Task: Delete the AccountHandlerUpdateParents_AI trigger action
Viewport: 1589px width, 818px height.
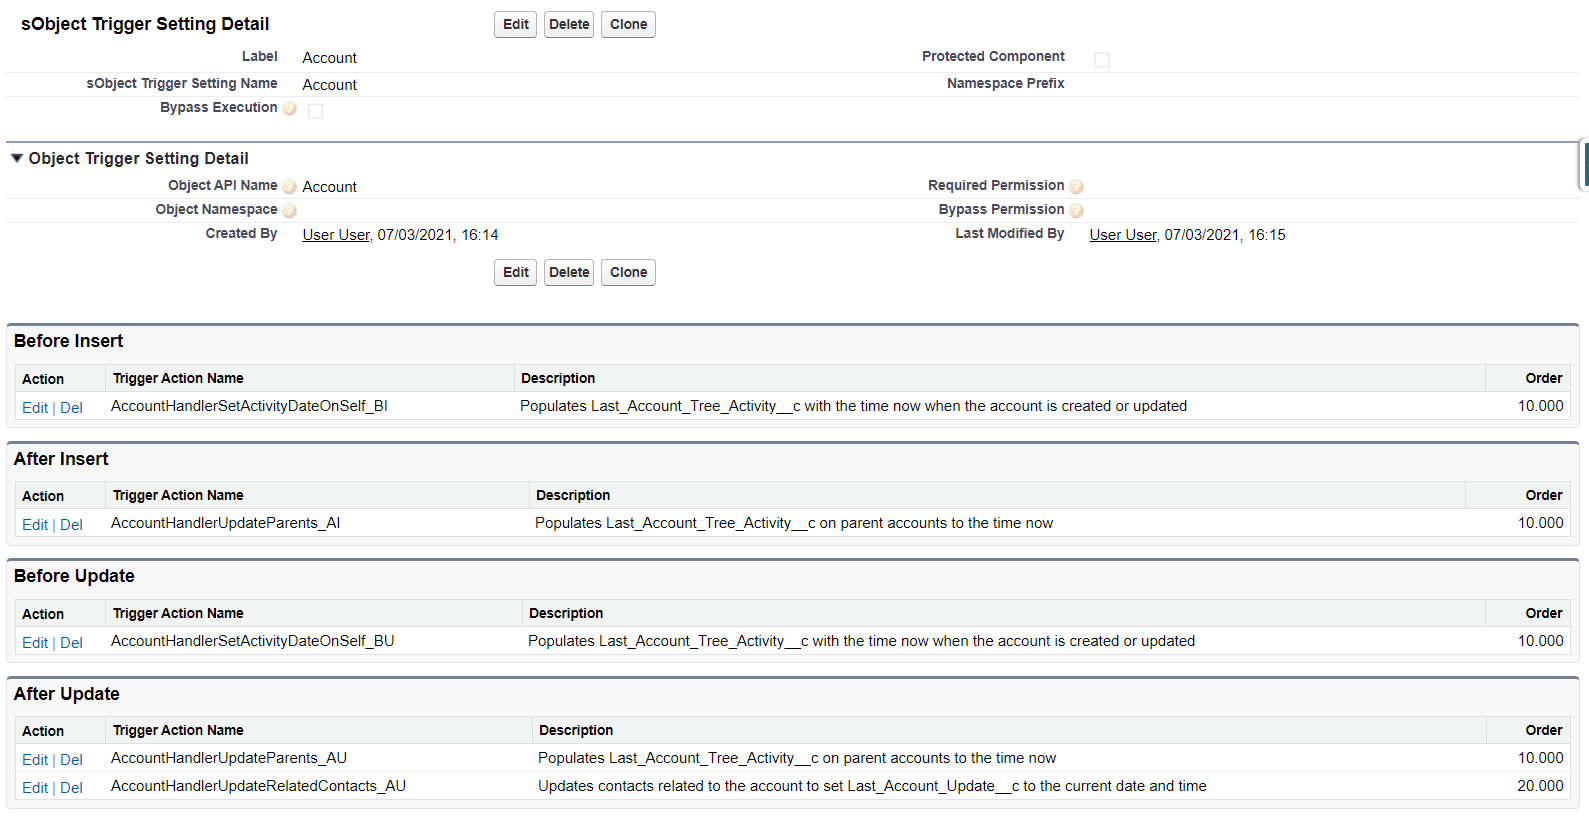Action: coord(71,525)
